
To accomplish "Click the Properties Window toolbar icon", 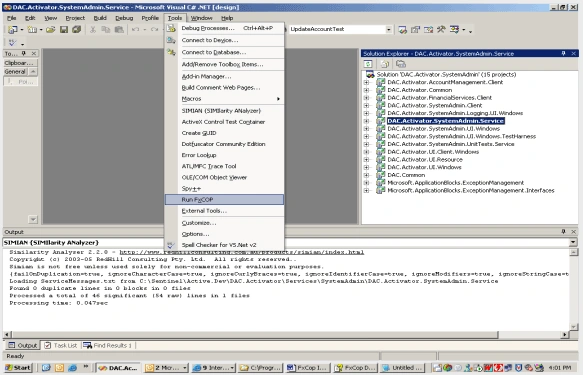I will (x=415, y=29).
